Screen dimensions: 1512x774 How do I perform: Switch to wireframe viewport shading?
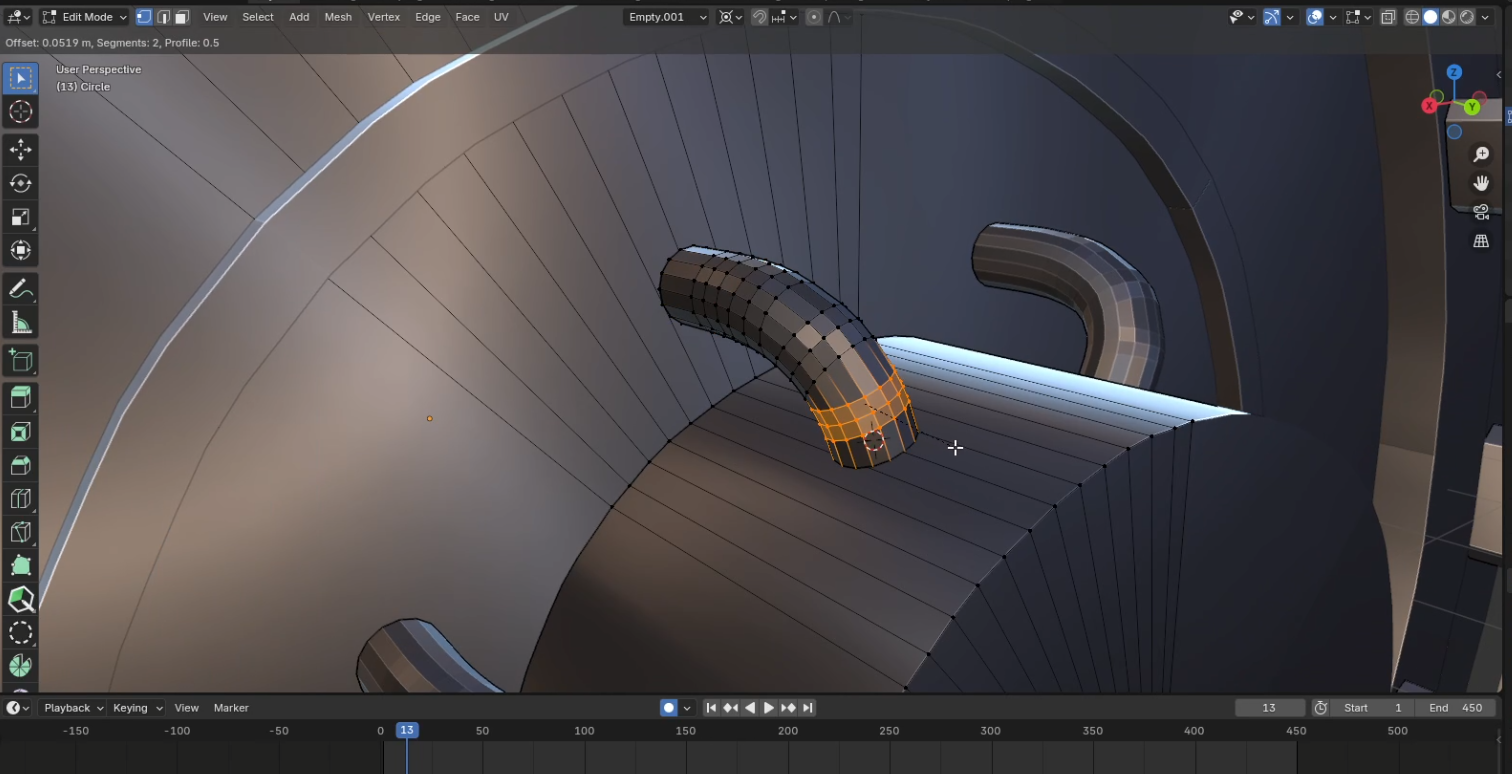pos(1413,17)
